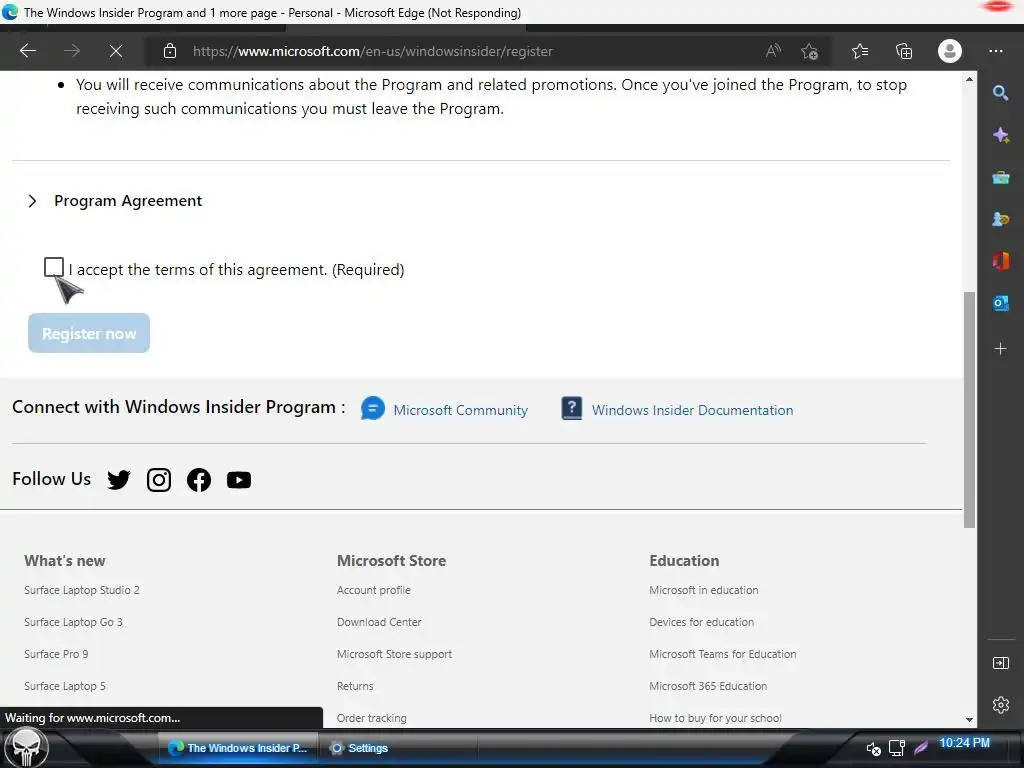Open the Windows Insider Documentation link

[692, 410]
